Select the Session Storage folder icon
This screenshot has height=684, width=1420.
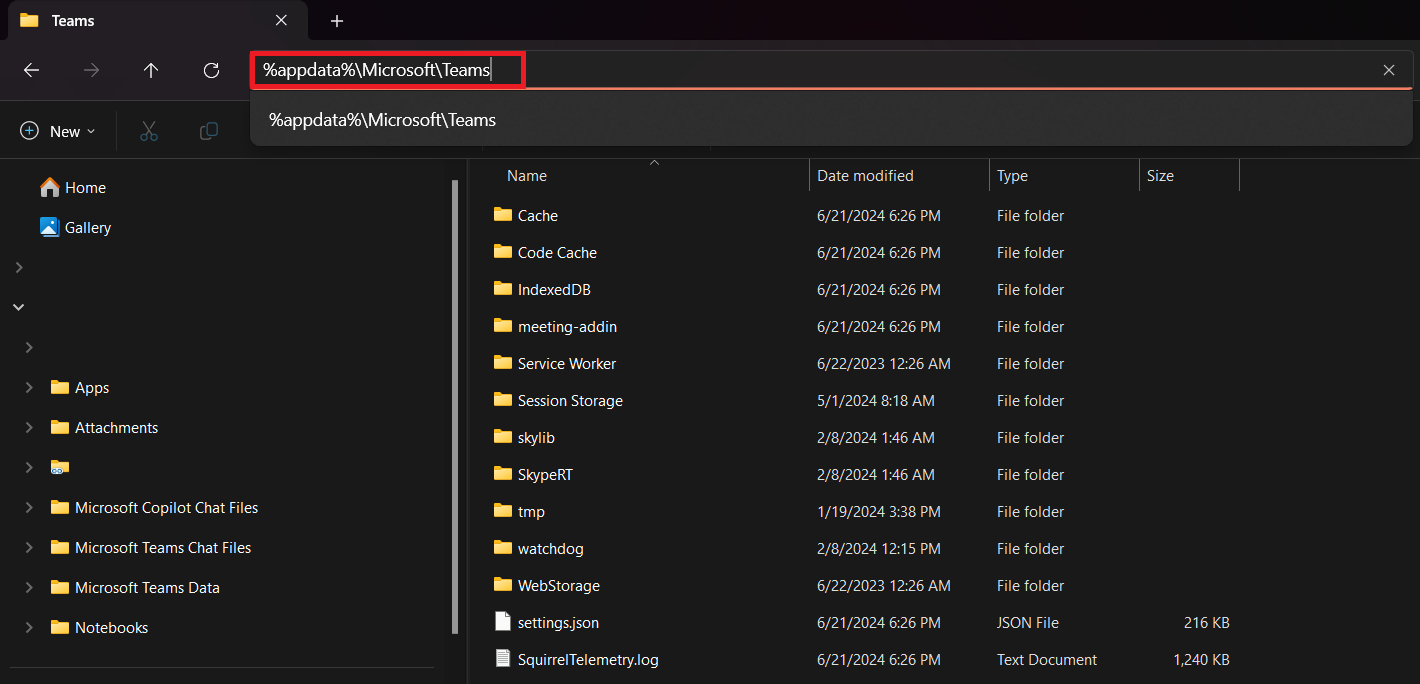[503, 400]
